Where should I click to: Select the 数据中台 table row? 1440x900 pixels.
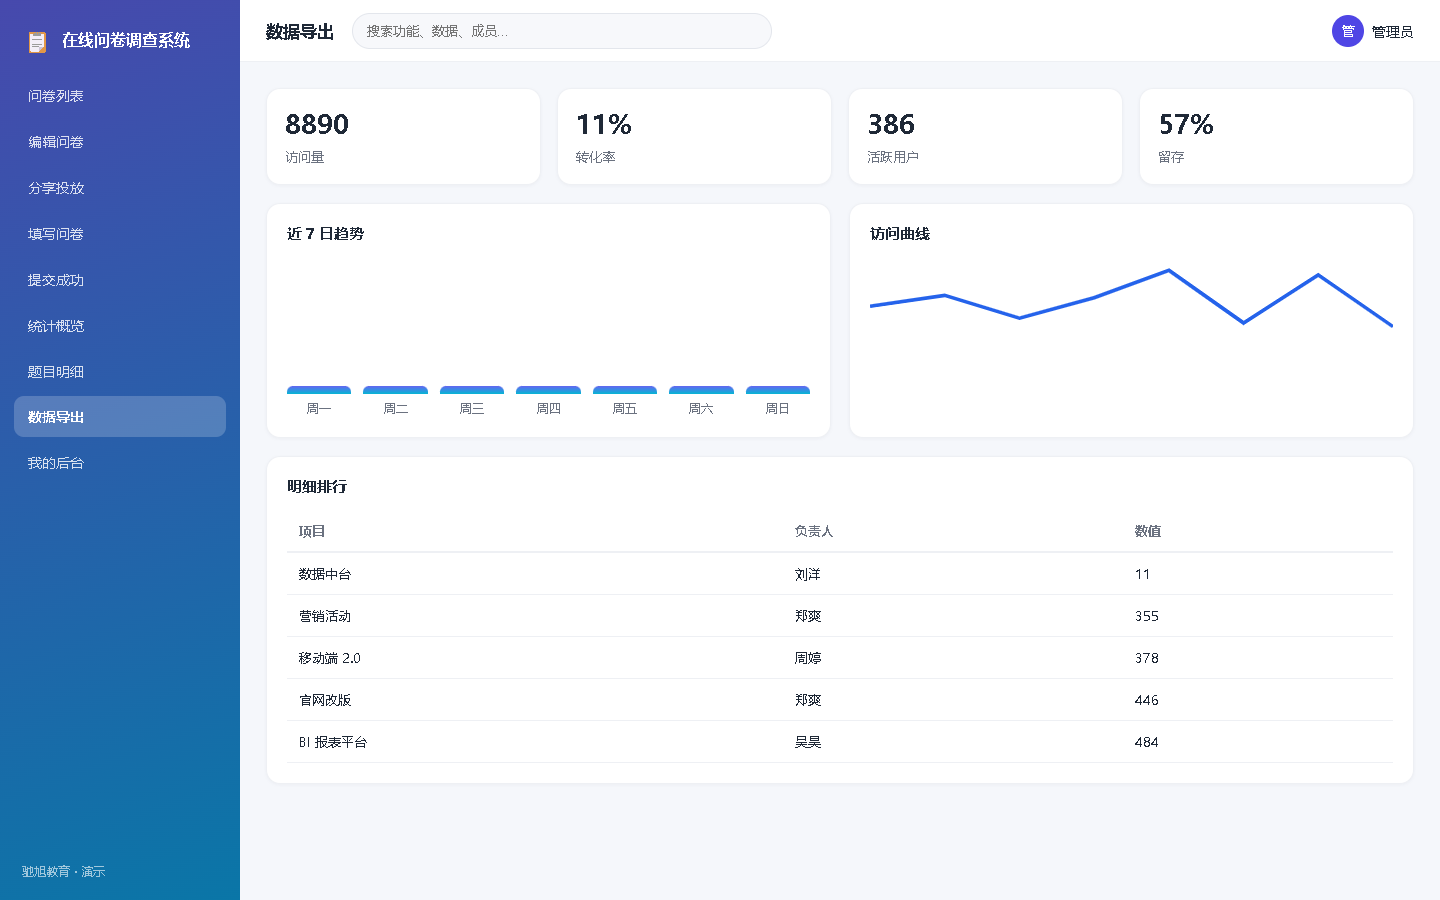840,574
